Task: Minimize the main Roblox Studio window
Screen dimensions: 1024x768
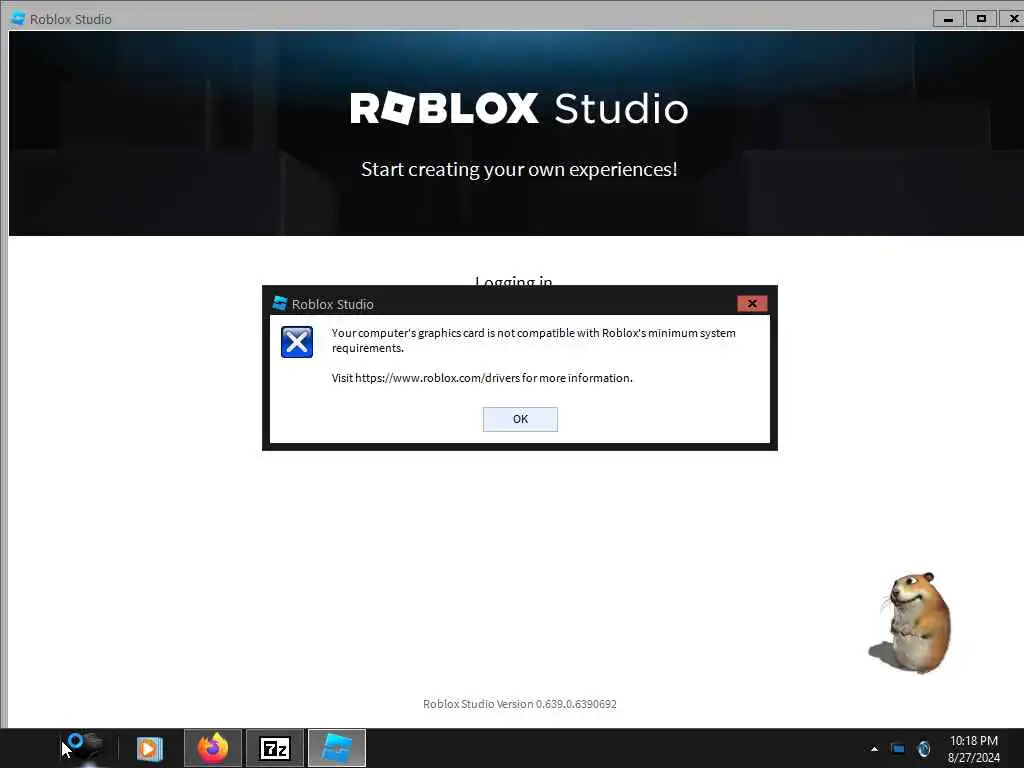Action: point(948,19)
